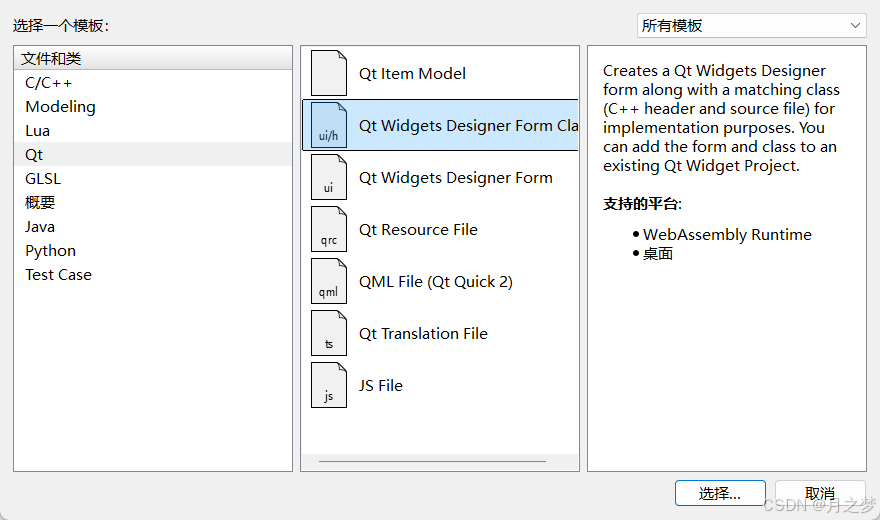Image resolution: width=880 pixels, height=520 pixels.
Task: Click the ui/h Designer Form Class icon
Action: pyautogui.click(x=329, y=125)
